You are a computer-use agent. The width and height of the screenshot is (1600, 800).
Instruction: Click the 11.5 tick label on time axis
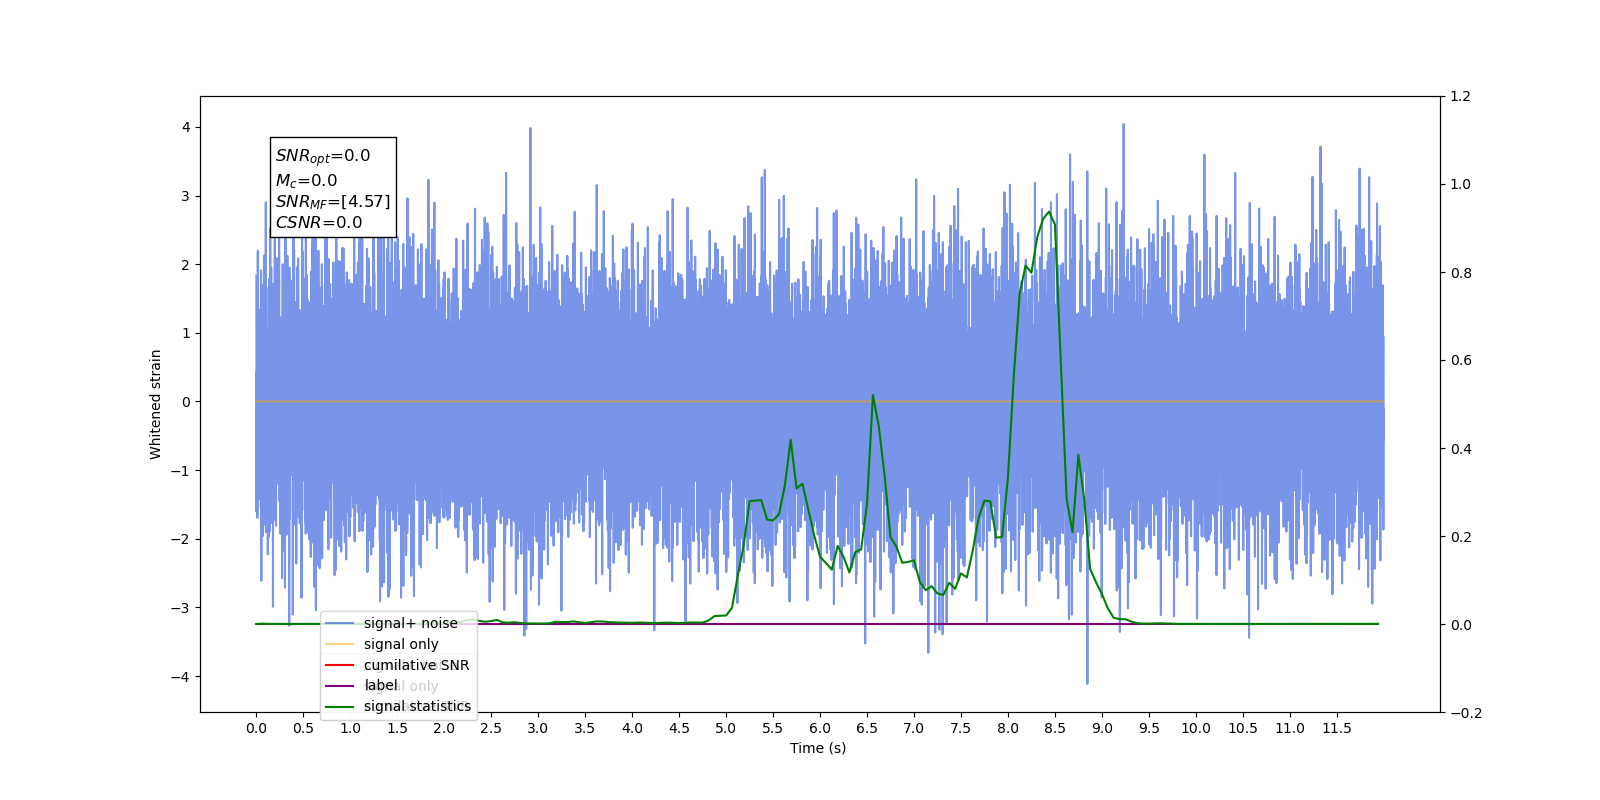(x=1337, y=728)
